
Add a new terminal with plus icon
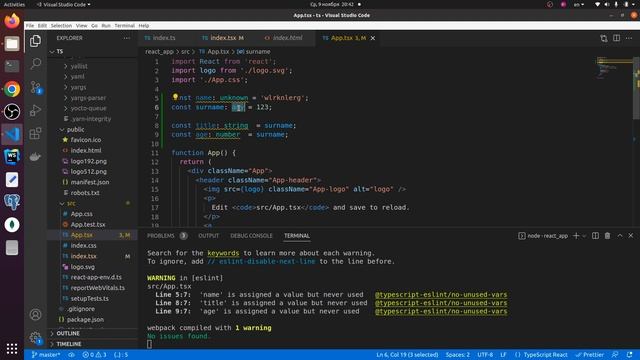[x=576, y=236]
